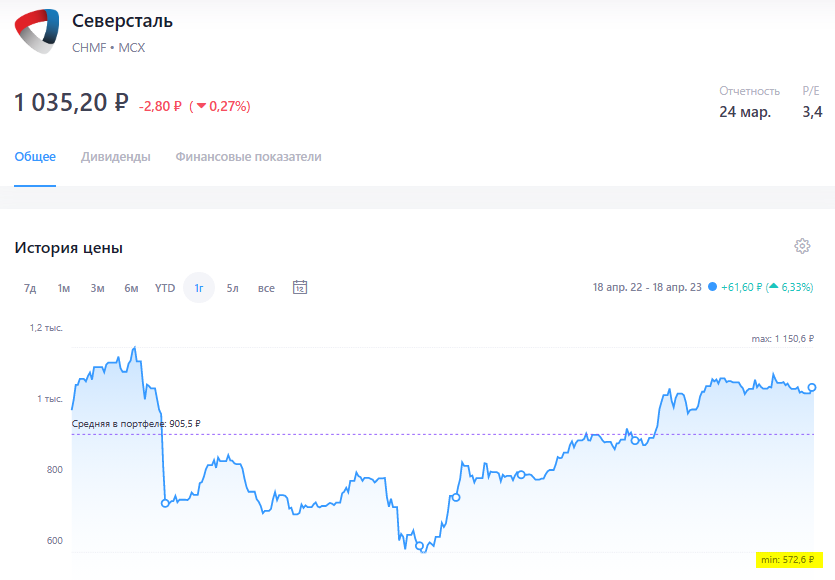Open chart settings gear icon
The height and width of the screenshot is (580, 835).
pyautogui.click(x=802, y=246)
